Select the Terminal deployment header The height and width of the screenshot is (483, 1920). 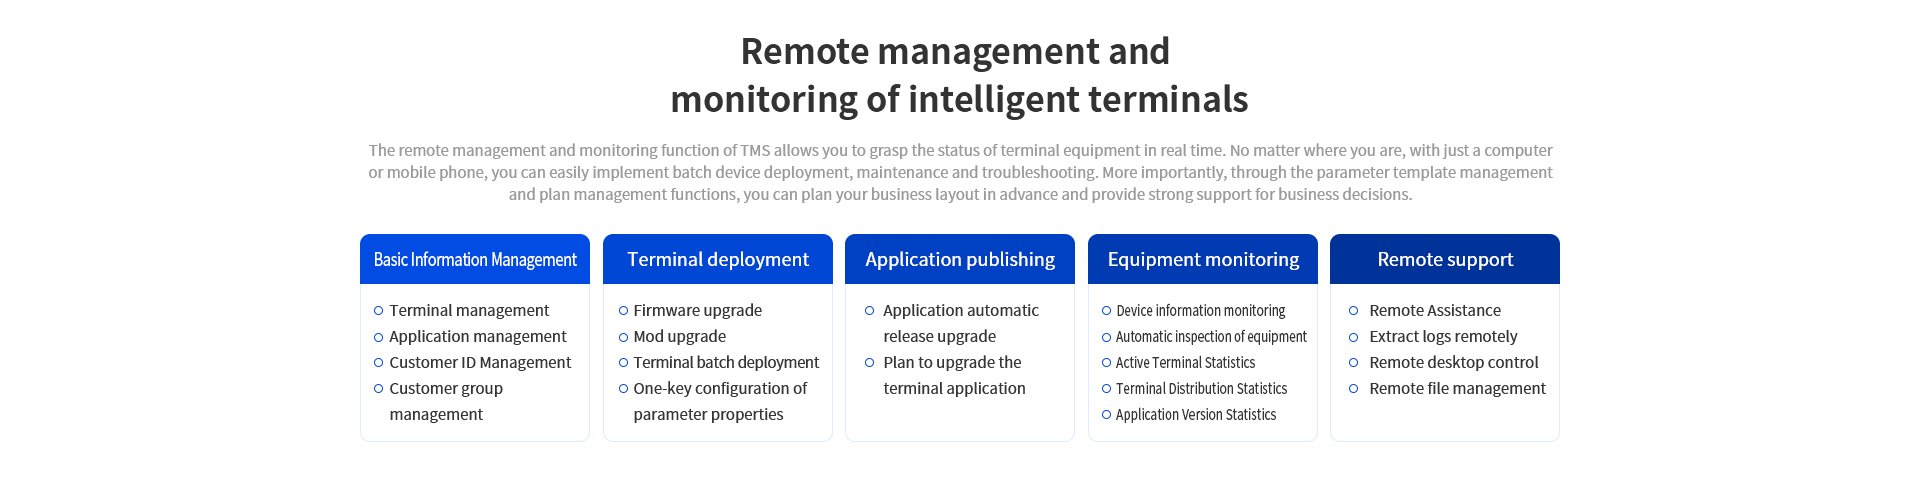718,259
